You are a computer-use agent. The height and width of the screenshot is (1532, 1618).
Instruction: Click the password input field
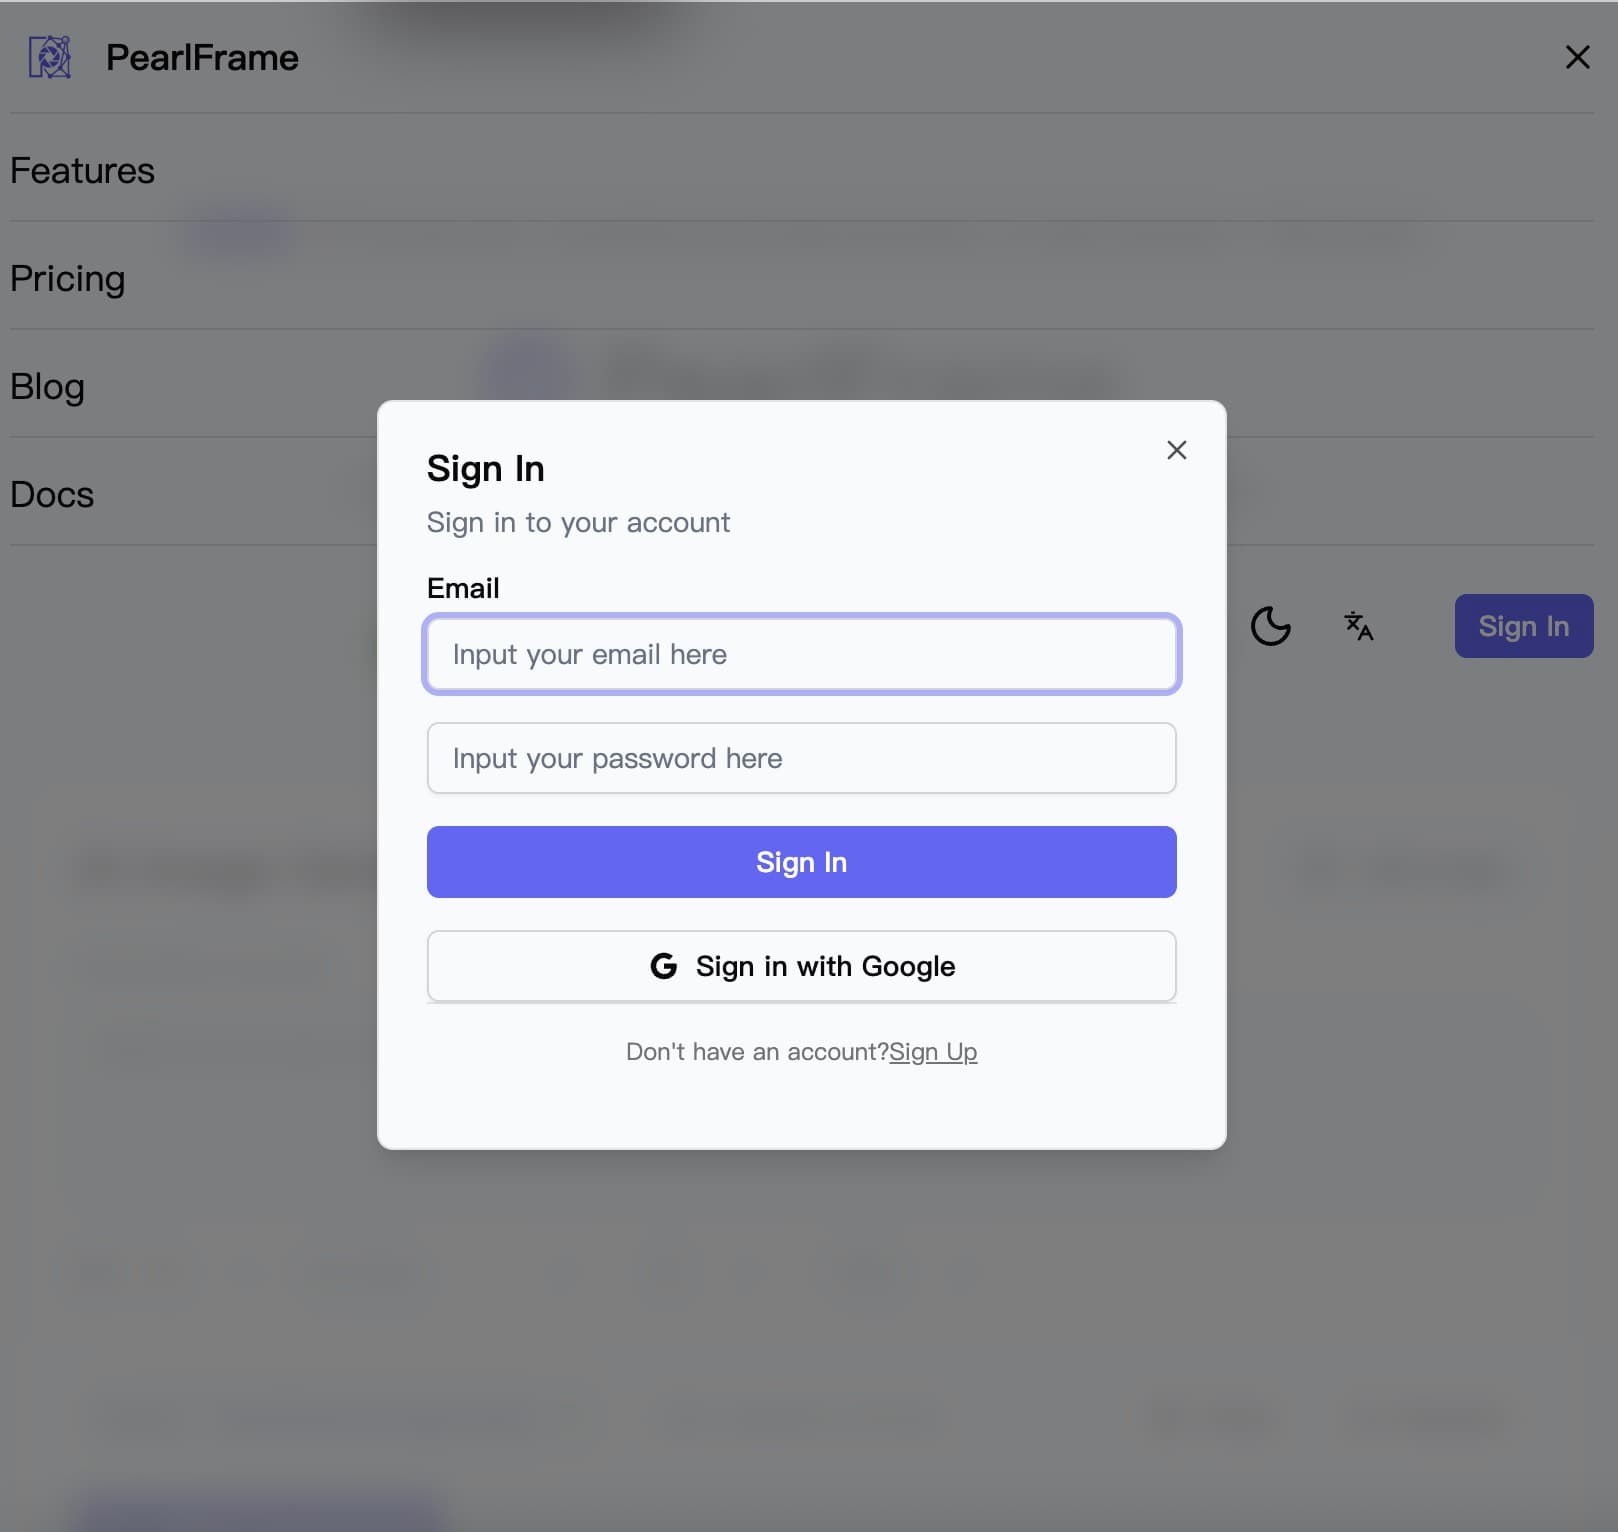[x=801, y=758]
